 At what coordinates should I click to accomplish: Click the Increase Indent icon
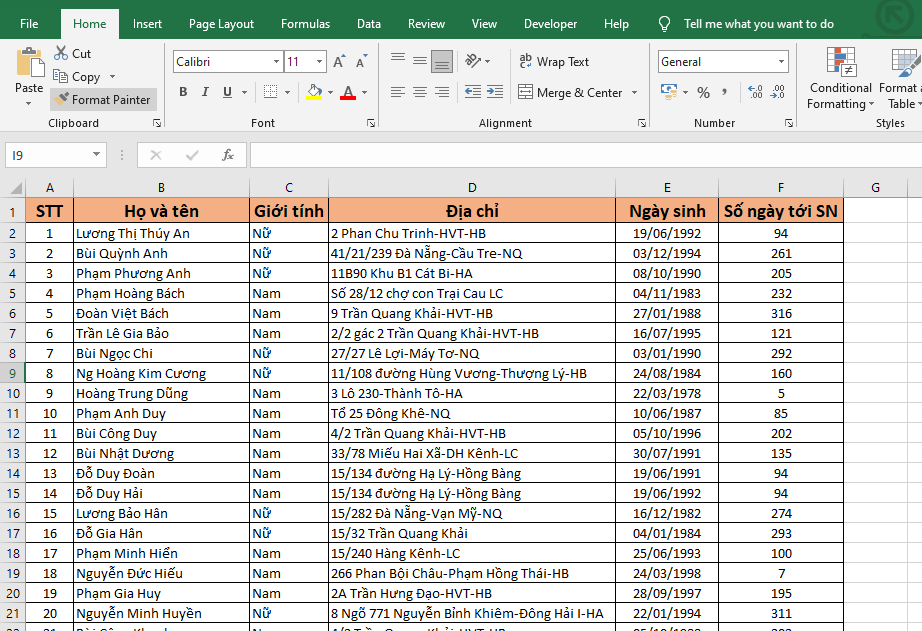point(496,93)
